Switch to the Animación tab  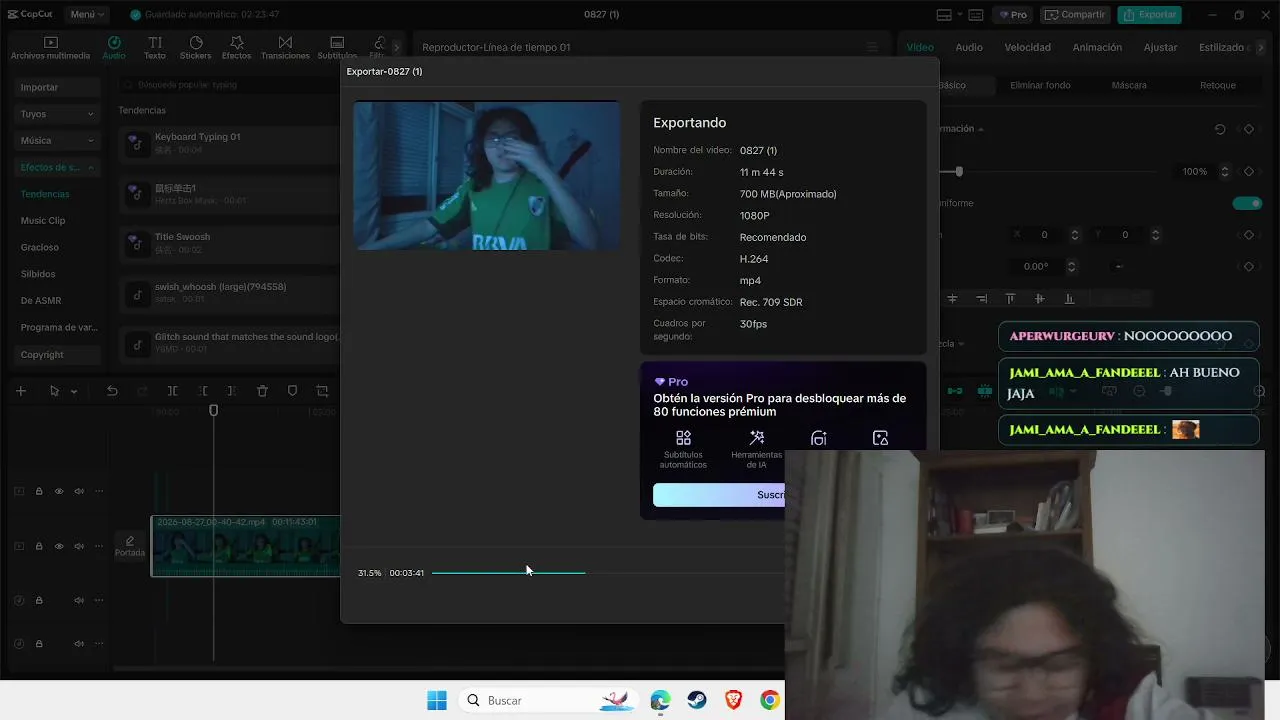tap(1097, 47)
